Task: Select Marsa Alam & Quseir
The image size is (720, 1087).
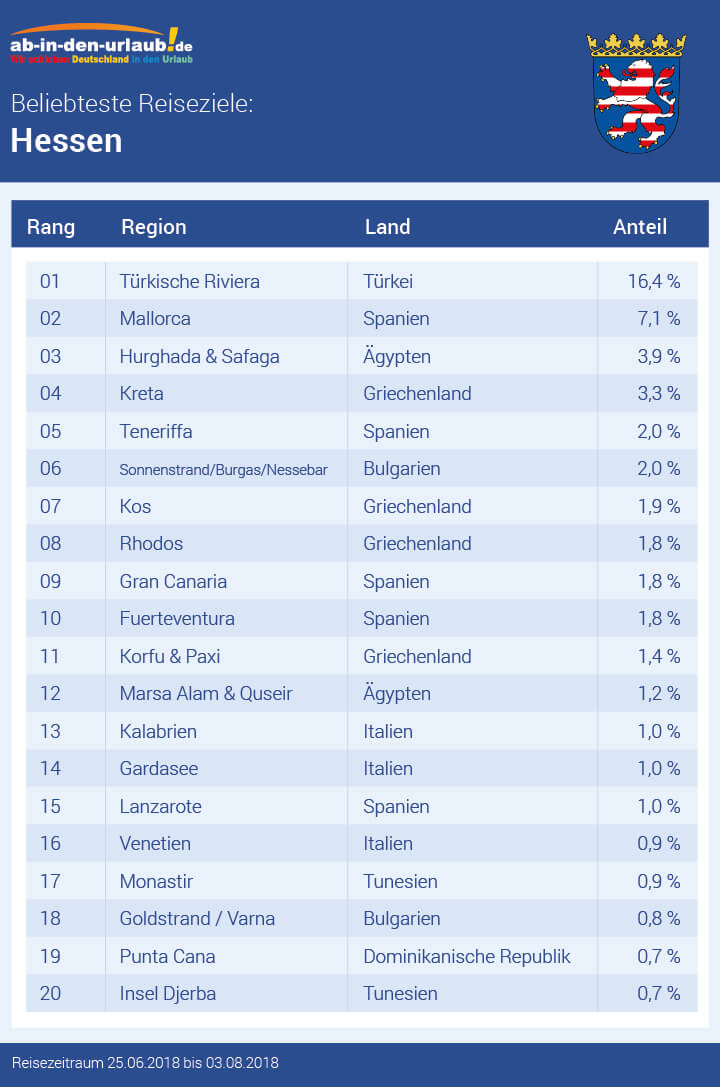Action: pyautogui.click(x=206, y=694)
